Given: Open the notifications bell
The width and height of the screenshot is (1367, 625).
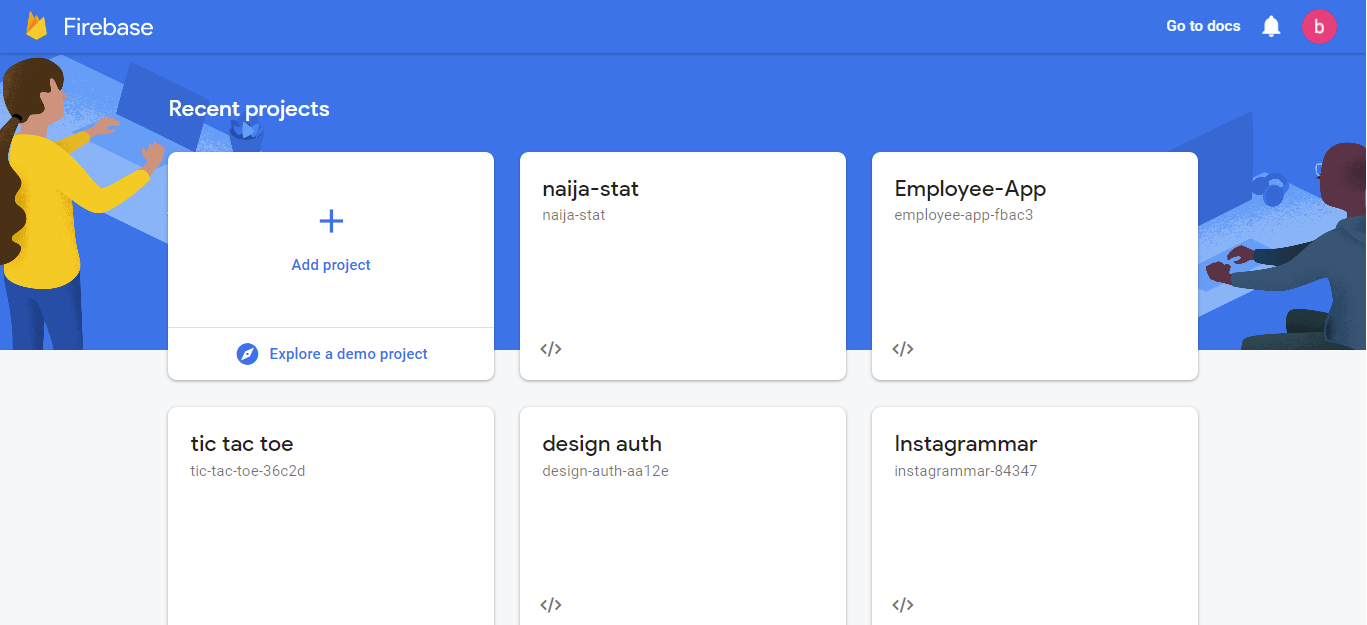Looking at the screenshot, I should click(1271, 26).
